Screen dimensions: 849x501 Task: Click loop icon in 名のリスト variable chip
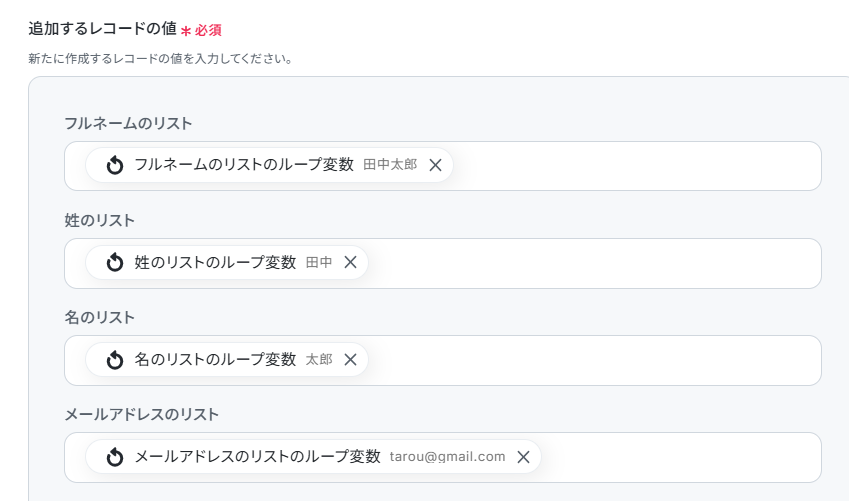(114, 359)
